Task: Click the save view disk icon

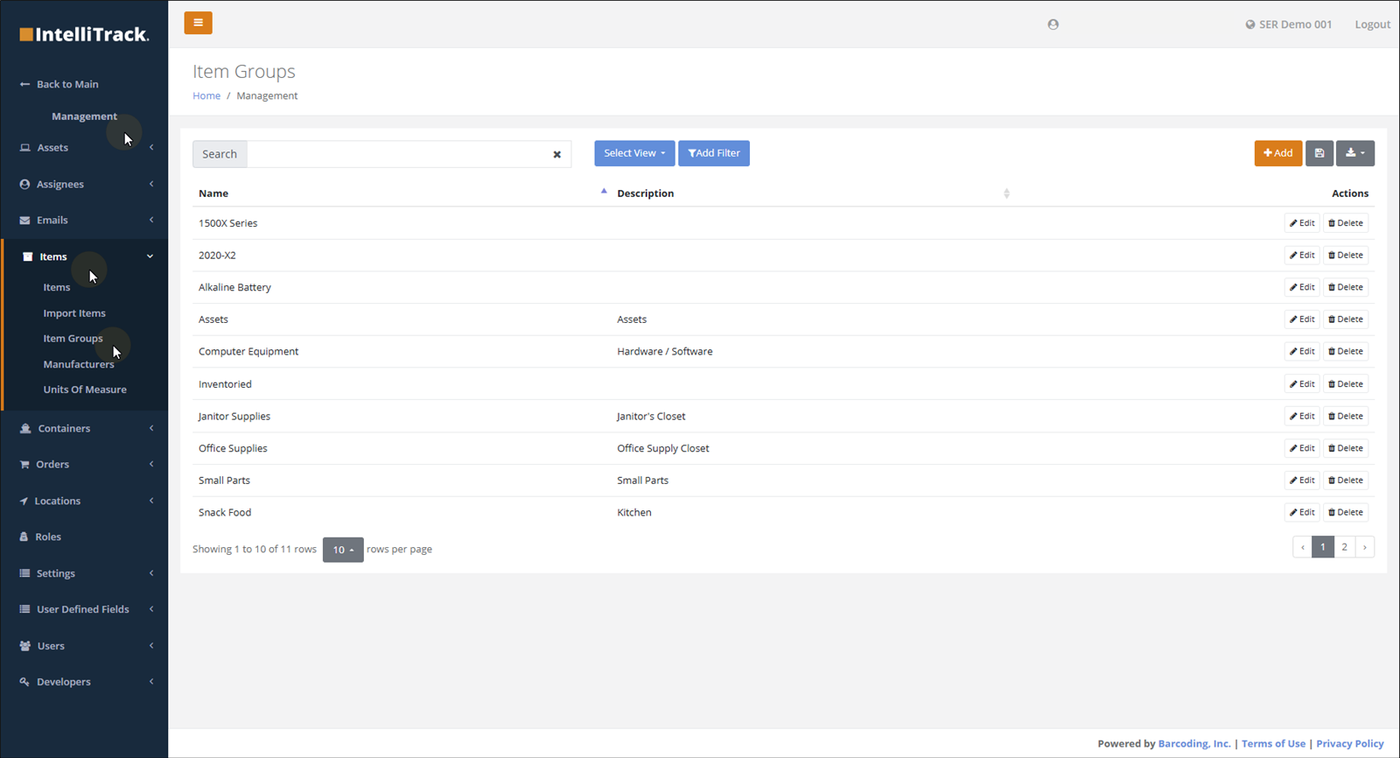Action: pyautogui.click(x=1319, y=153)
